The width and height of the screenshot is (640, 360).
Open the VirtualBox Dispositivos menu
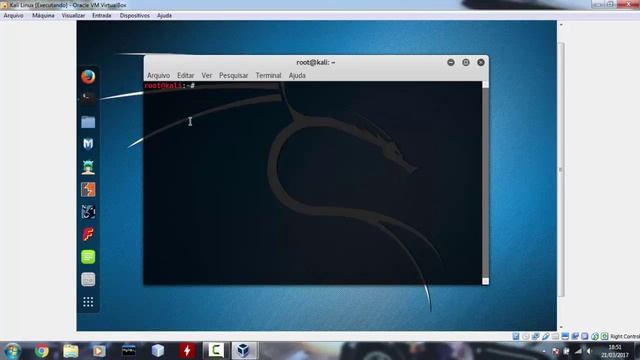click(x=135, y=16)
